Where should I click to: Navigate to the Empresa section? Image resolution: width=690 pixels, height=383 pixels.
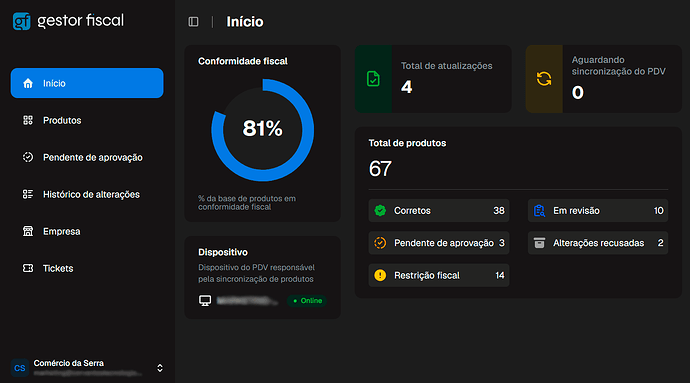pos(87,231)
